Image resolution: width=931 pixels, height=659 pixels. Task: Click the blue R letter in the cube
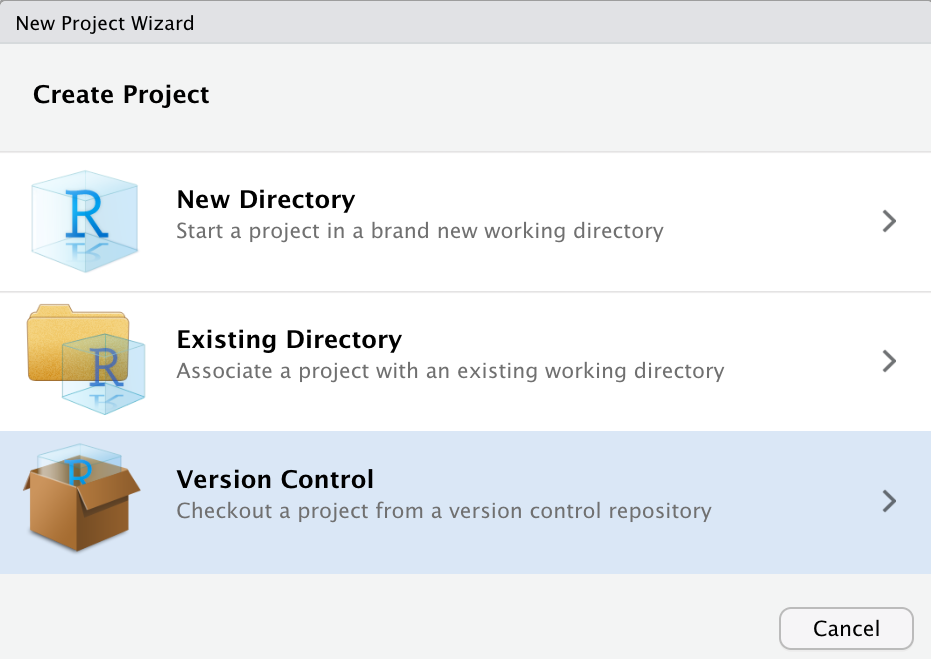click(86, 214)
